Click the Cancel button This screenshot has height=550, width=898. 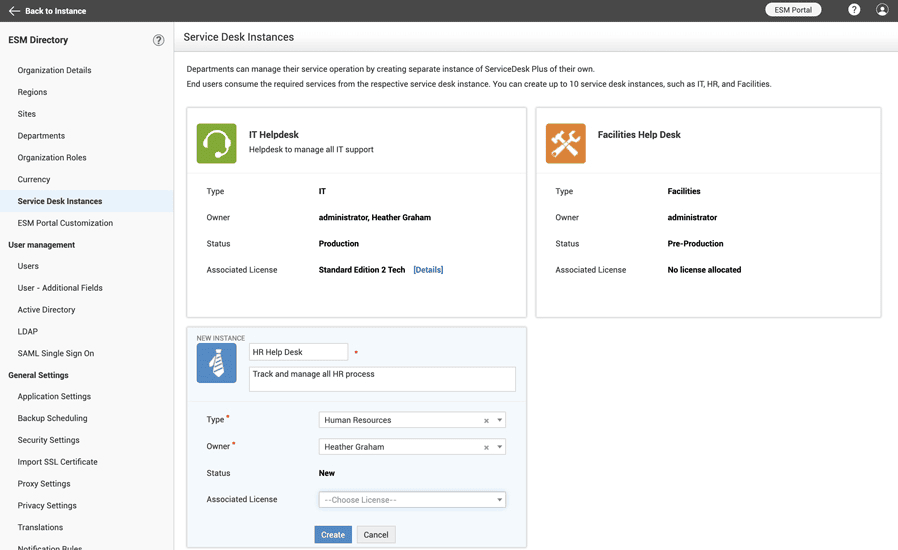coord(376,535)
